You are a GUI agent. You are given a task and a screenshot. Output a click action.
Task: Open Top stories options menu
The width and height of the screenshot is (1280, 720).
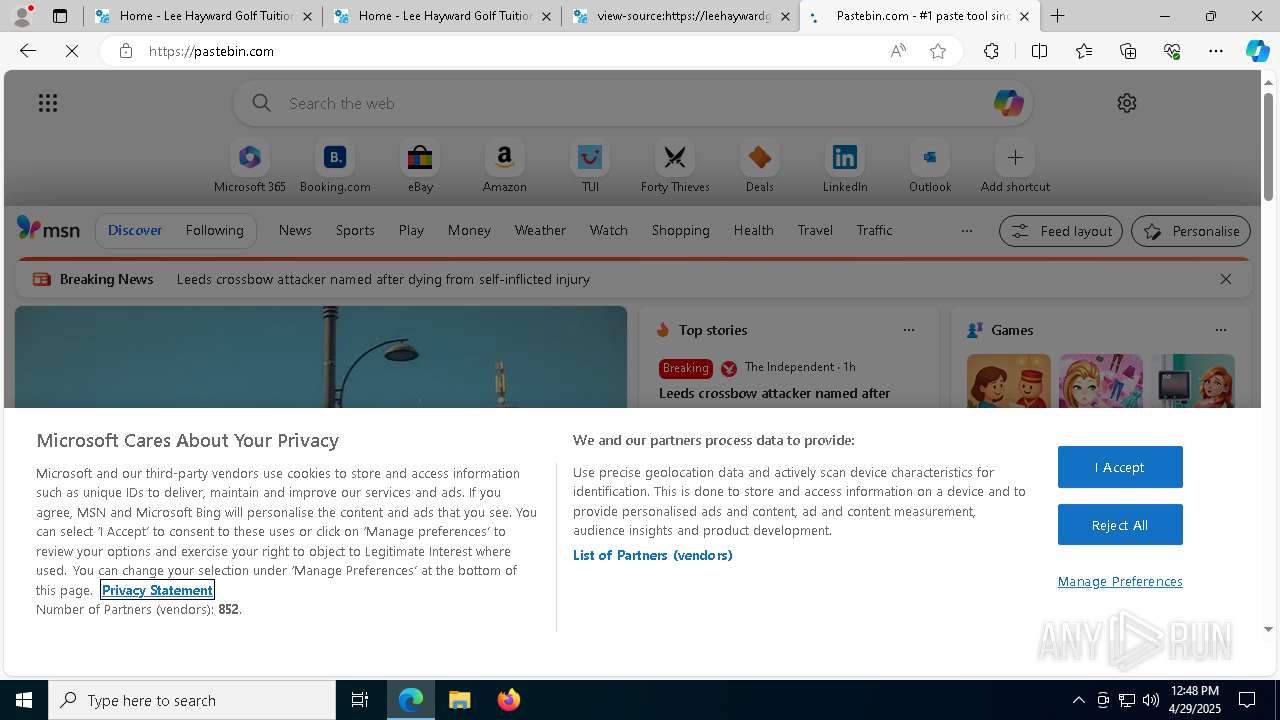[x=909, y=330]
